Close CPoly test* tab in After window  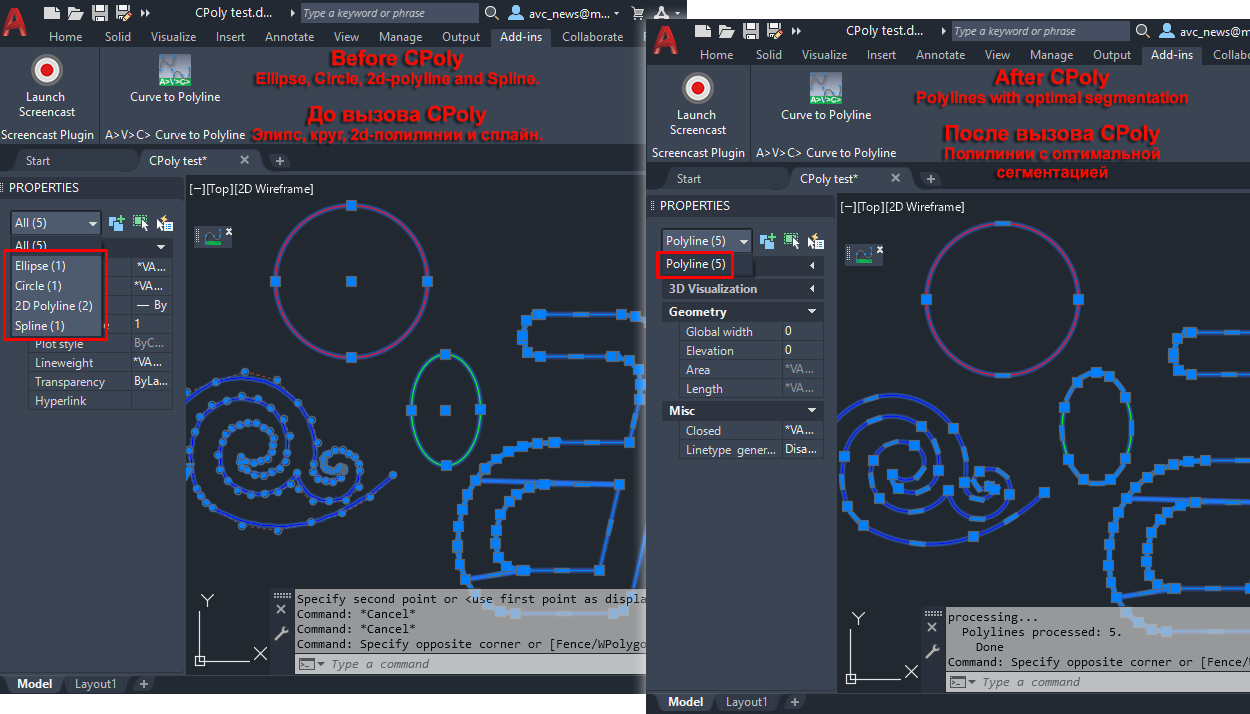click(896, 178)
